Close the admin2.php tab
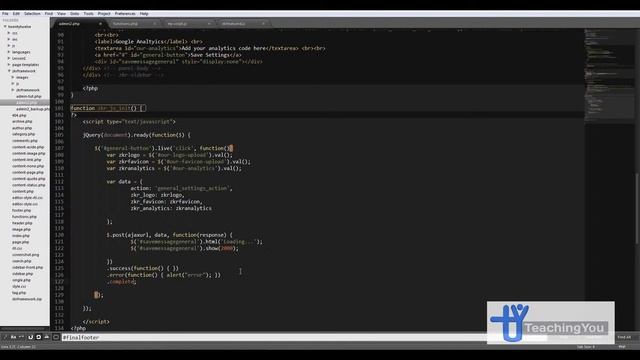The width and height of the screenshot is (640, 360). (100, 24)
